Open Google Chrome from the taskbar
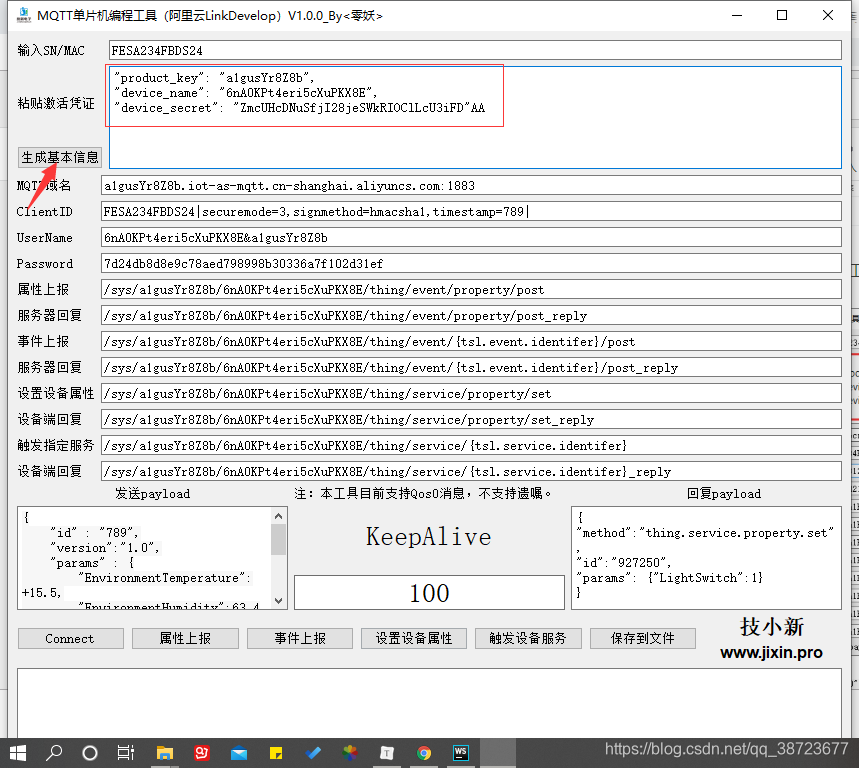Viewport: 859px width, 768px height. [x=423, y=753]
